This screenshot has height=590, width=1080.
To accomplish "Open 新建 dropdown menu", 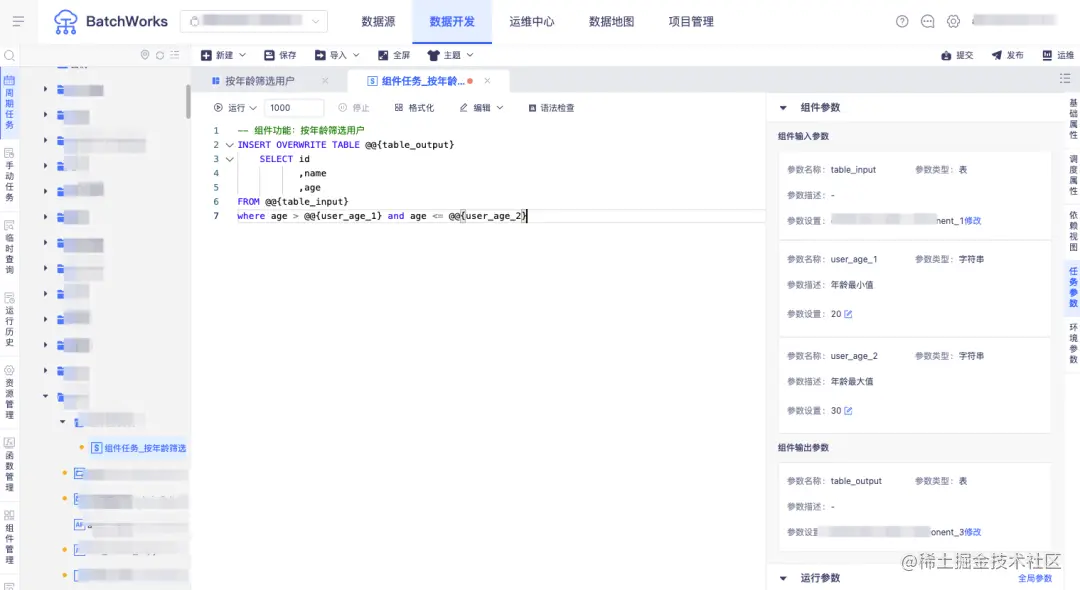I will click(x=223, y=55).
